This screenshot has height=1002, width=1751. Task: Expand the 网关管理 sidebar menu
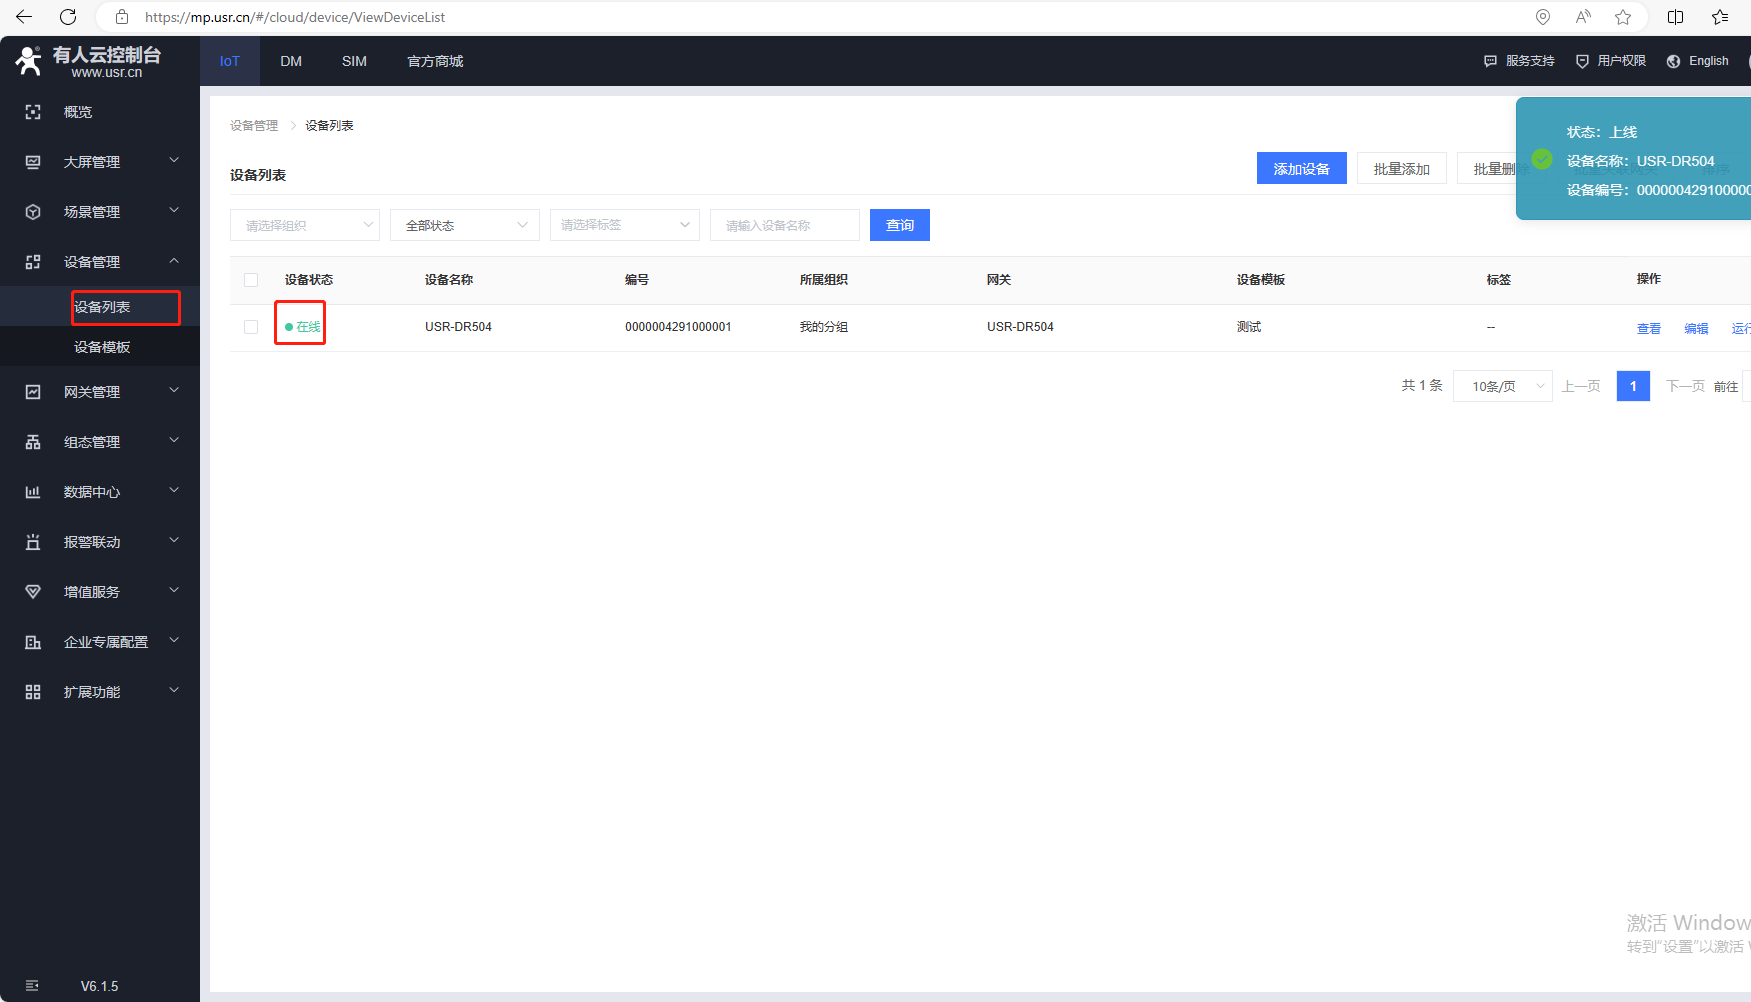(100, 392)
